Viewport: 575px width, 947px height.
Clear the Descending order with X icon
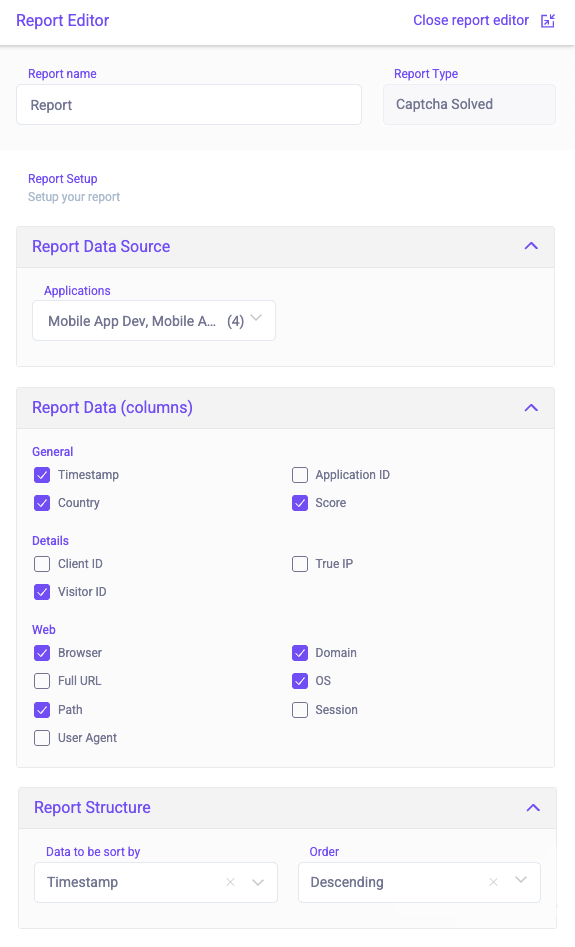[493, 882]
